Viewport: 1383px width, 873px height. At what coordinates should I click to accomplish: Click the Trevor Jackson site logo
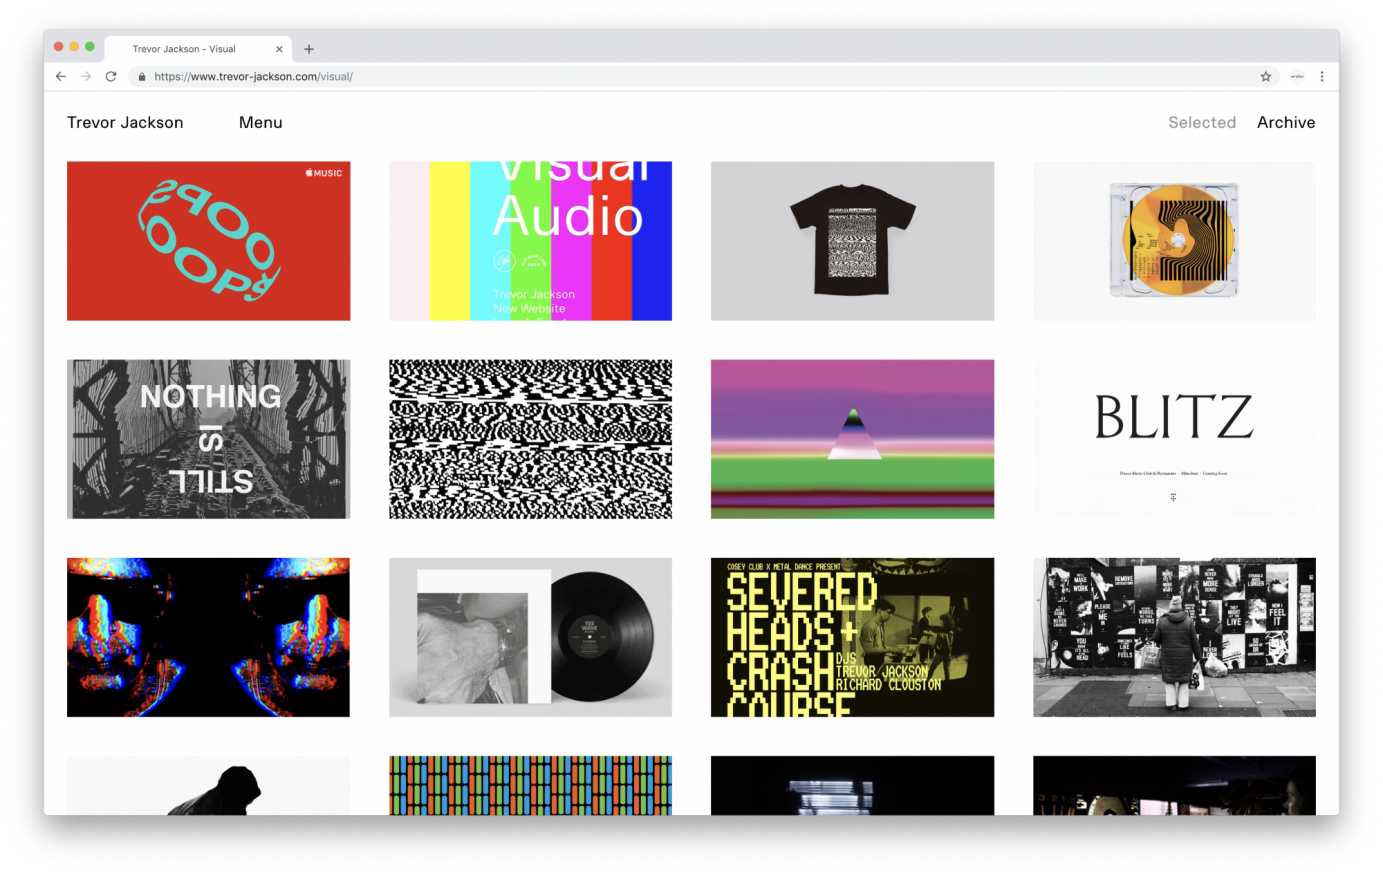tap(125, 122)
